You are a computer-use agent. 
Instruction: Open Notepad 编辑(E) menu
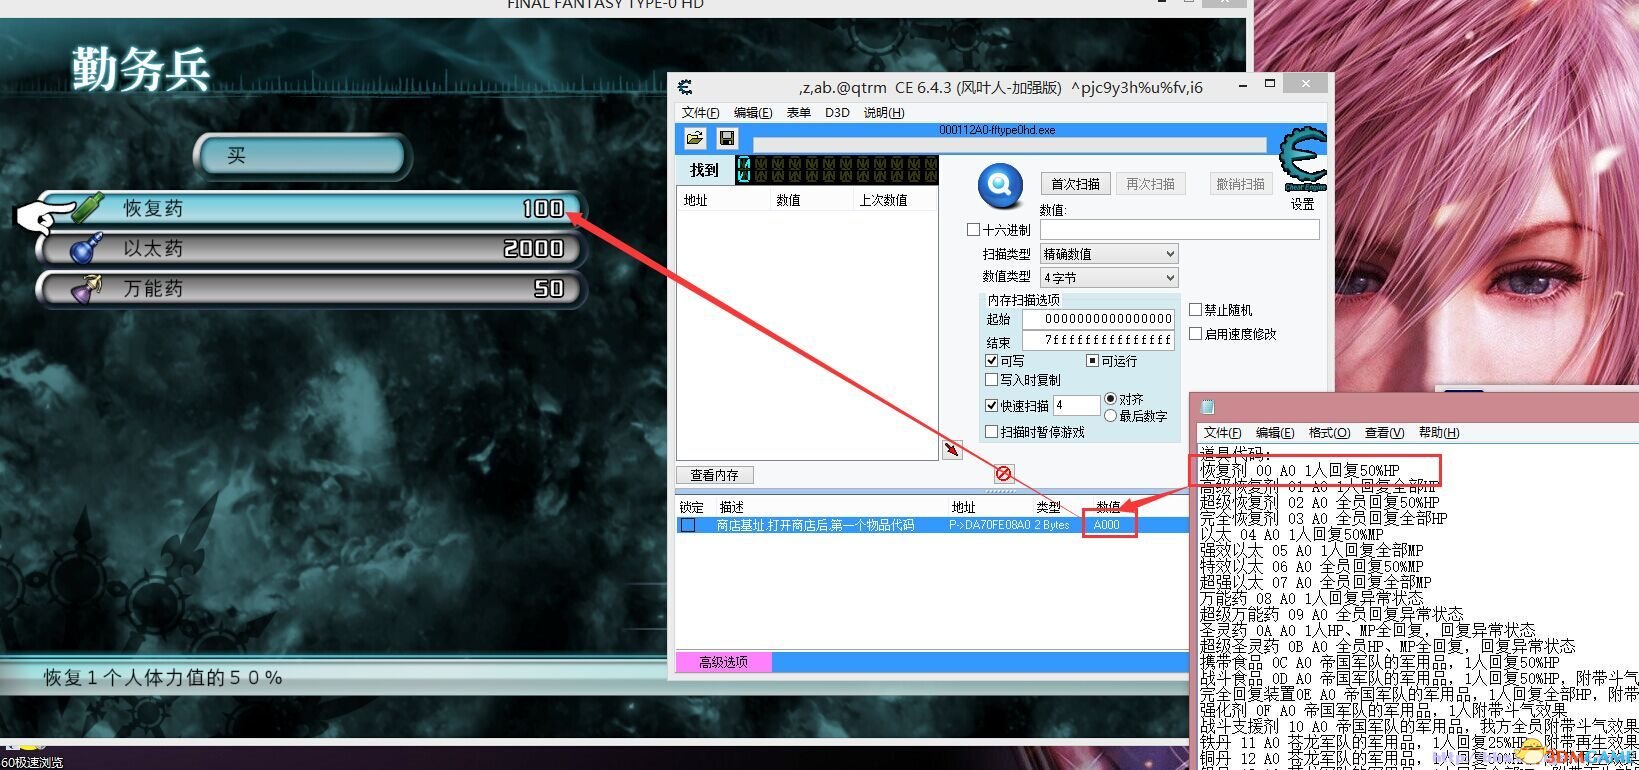pos(1275,433)
